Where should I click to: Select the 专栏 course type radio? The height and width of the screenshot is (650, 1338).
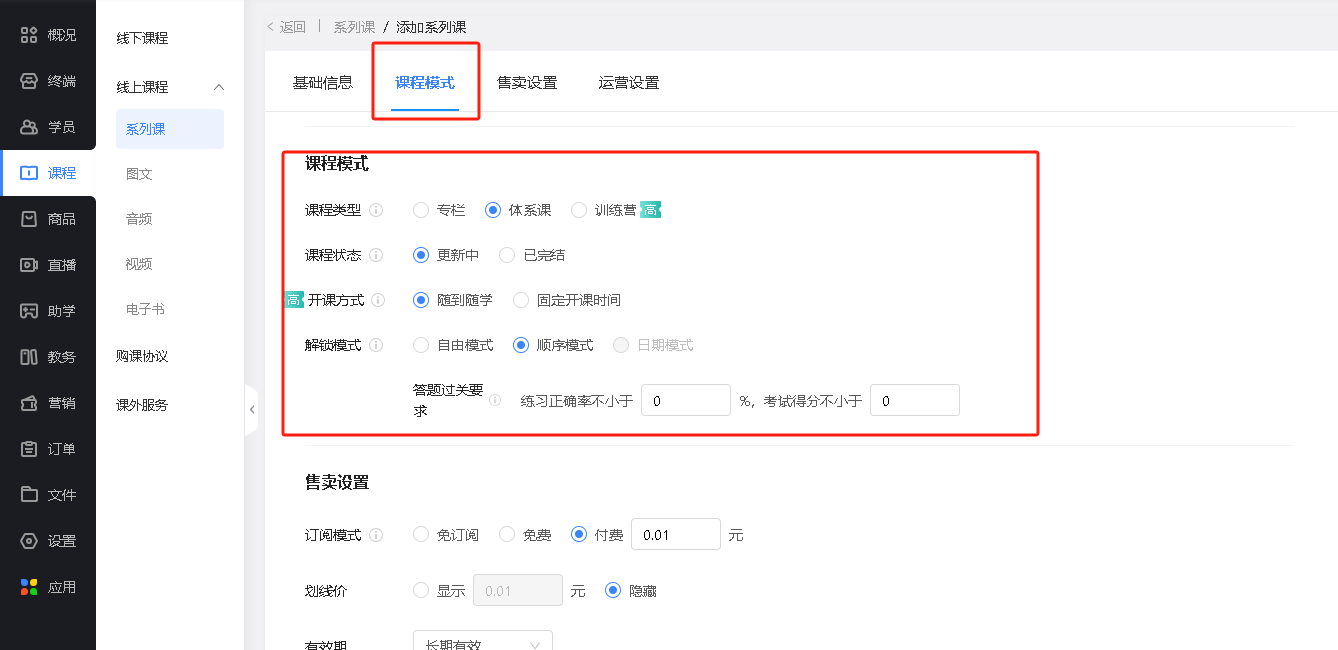coord(421,210)
